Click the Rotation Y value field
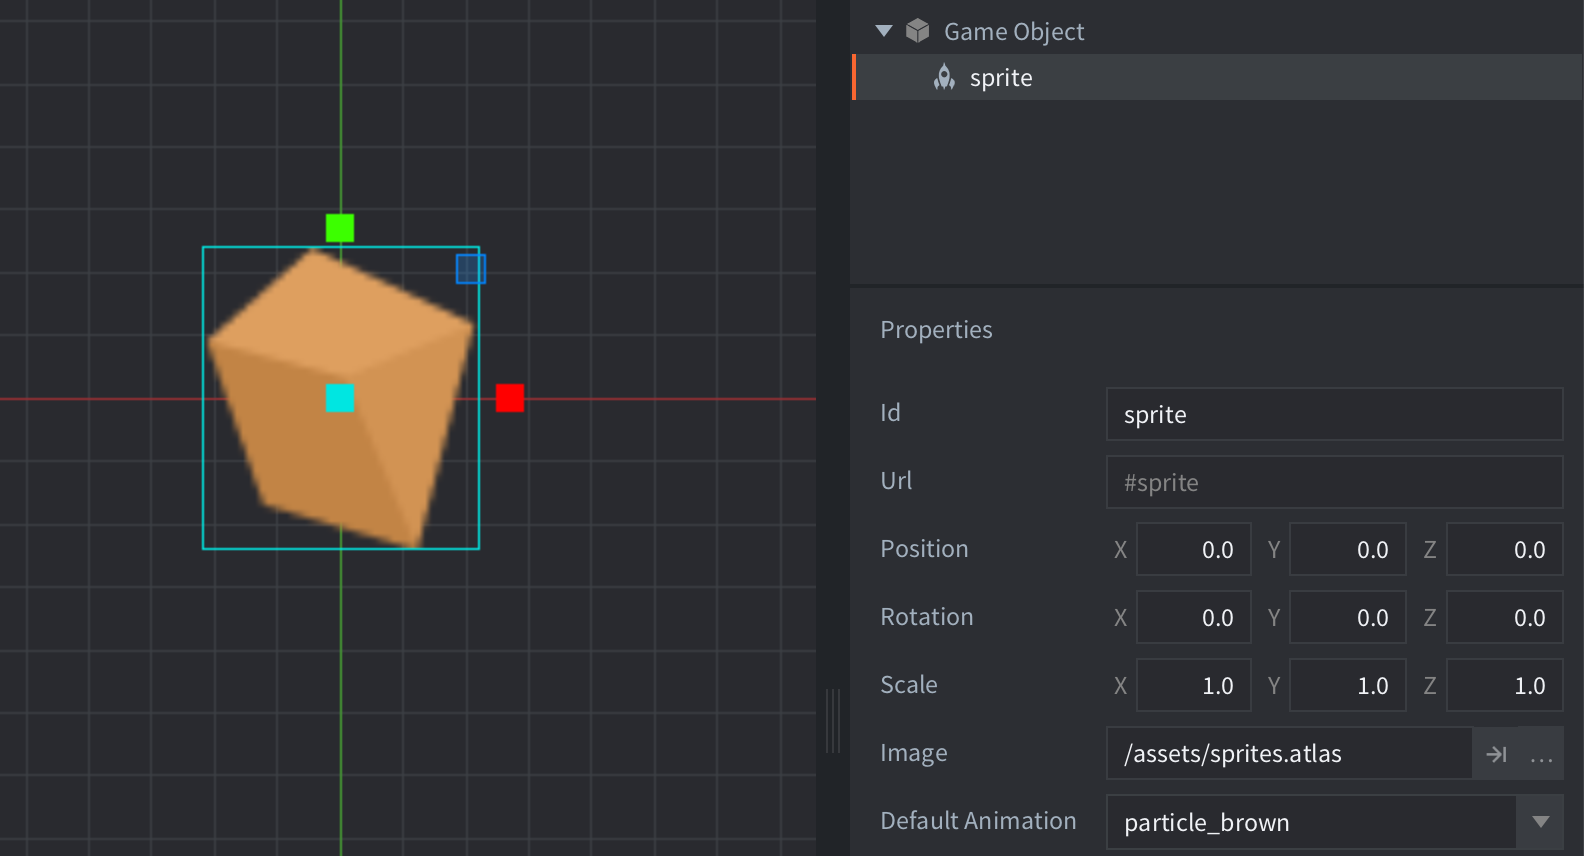1584x856 pixels. coord(1348,618)
